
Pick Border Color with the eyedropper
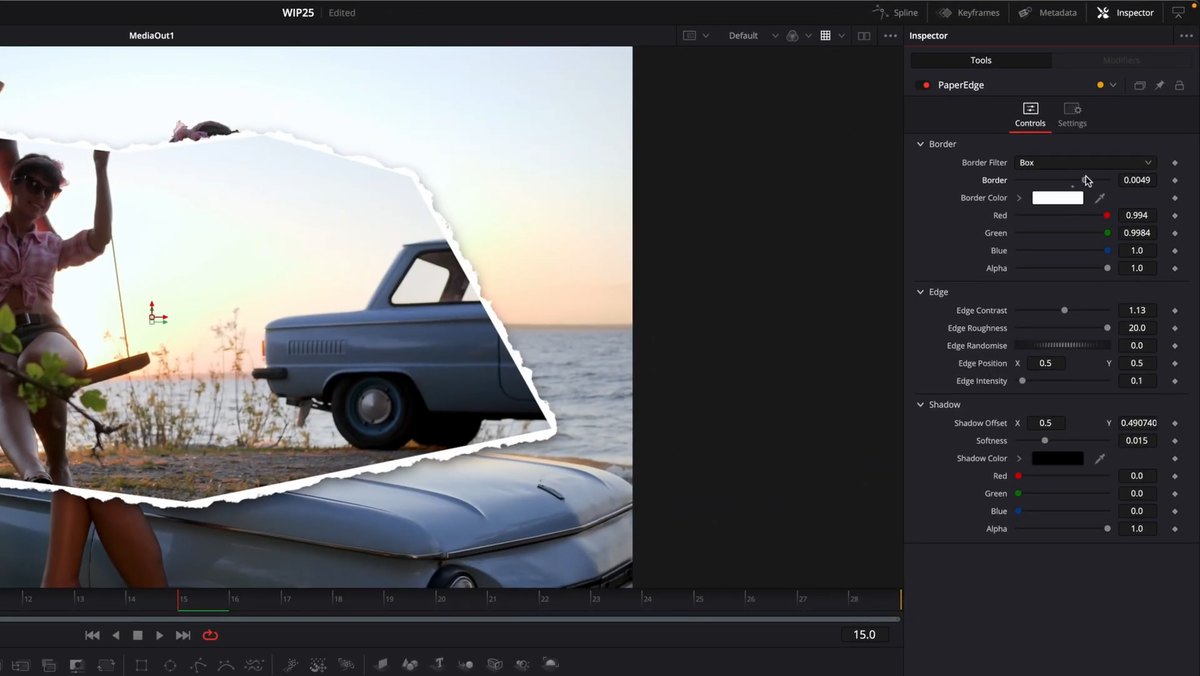1100,198
